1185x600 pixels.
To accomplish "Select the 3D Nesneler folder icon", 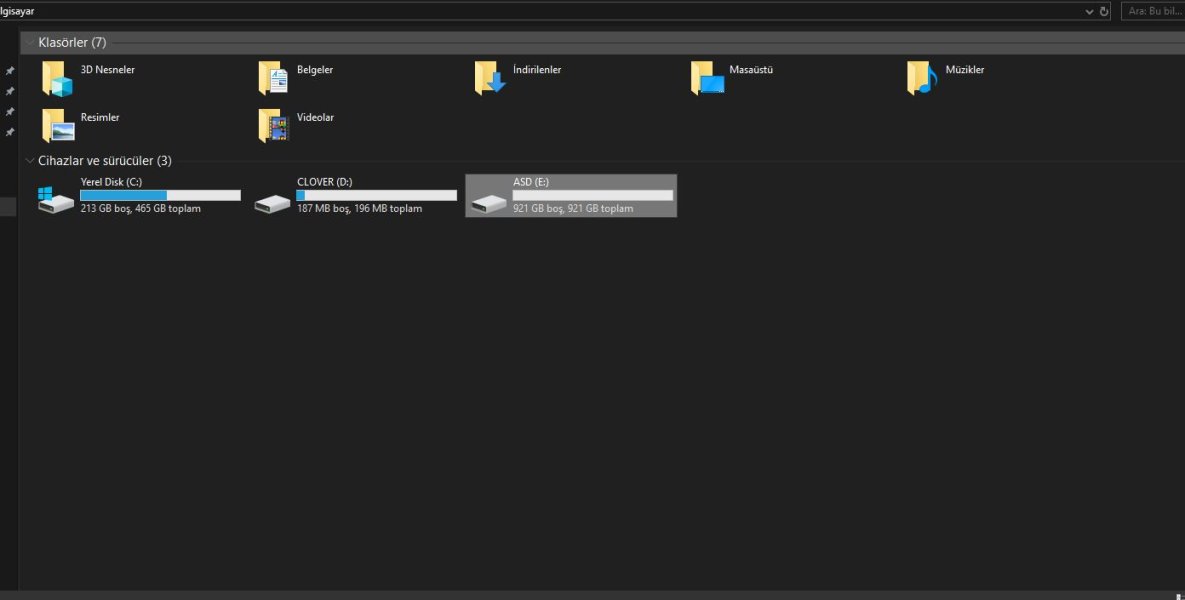I will (57, 79).
